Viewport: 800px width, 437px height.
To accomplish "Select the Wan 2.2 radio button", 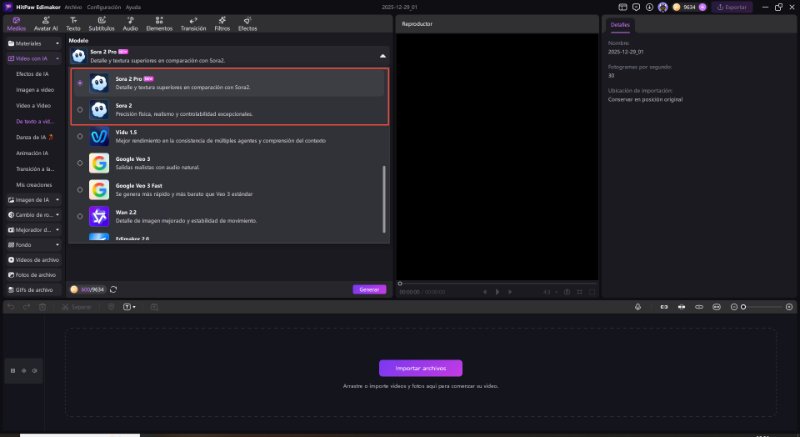I will point(80,216).
